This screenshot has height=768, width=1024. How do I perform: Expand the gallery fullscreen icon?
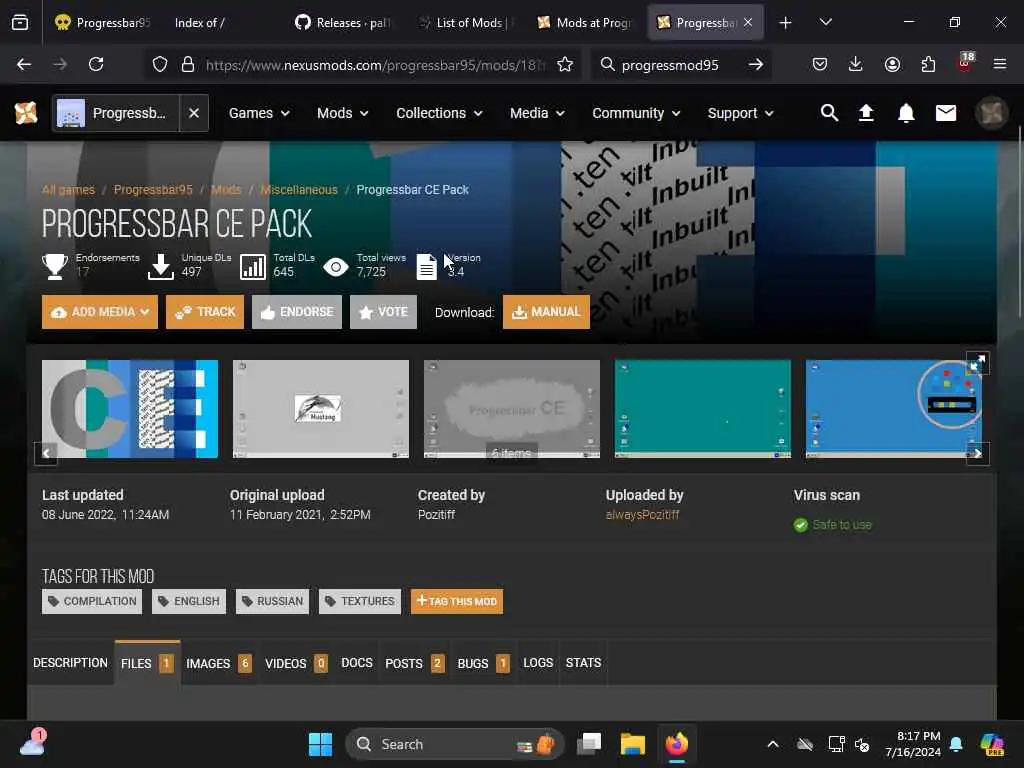(978, 363)
